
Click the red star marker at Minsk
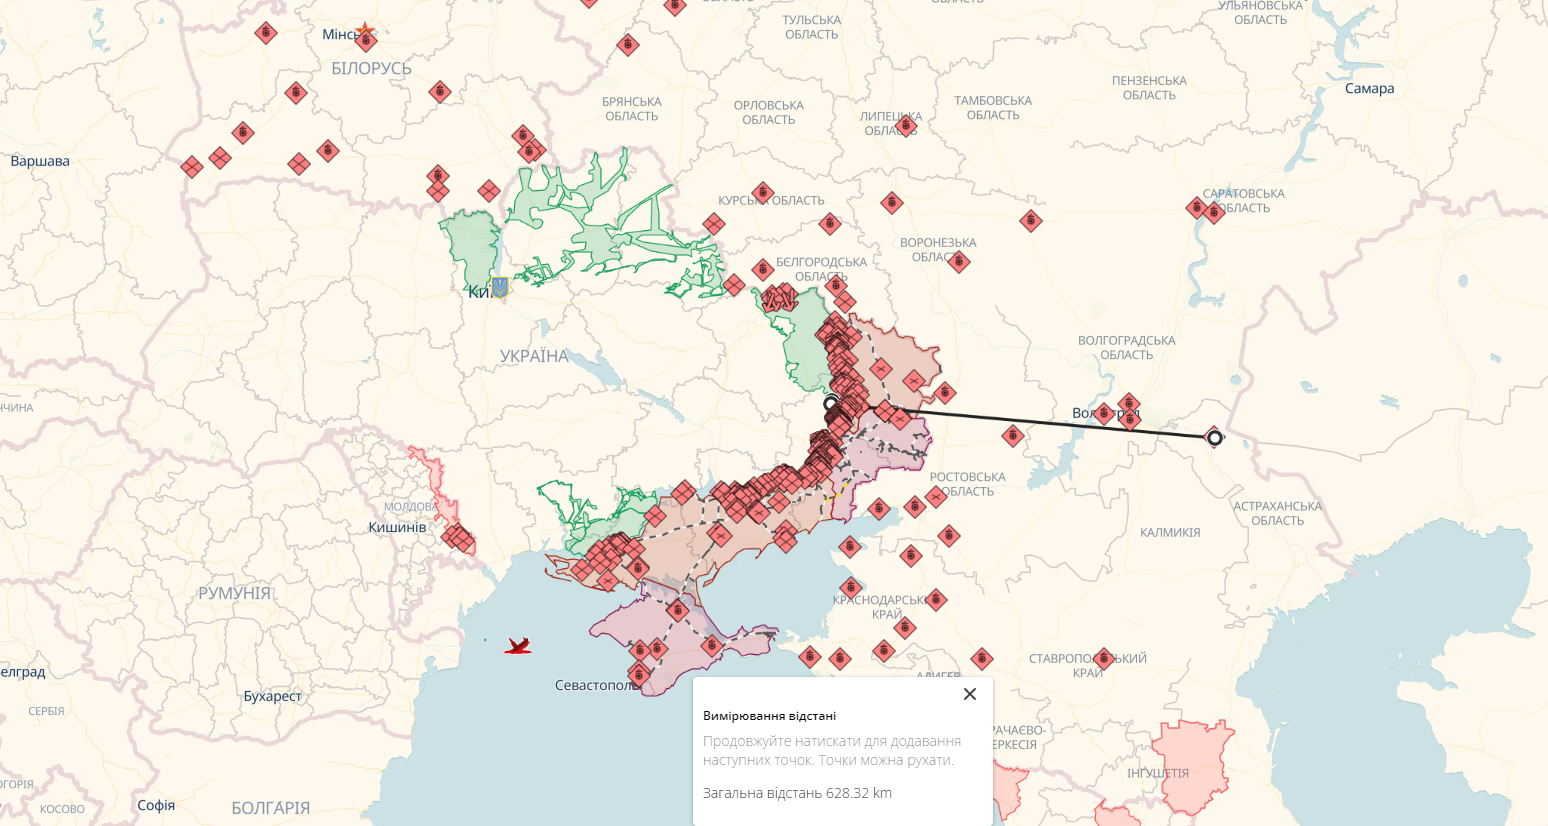coord(365,31)
